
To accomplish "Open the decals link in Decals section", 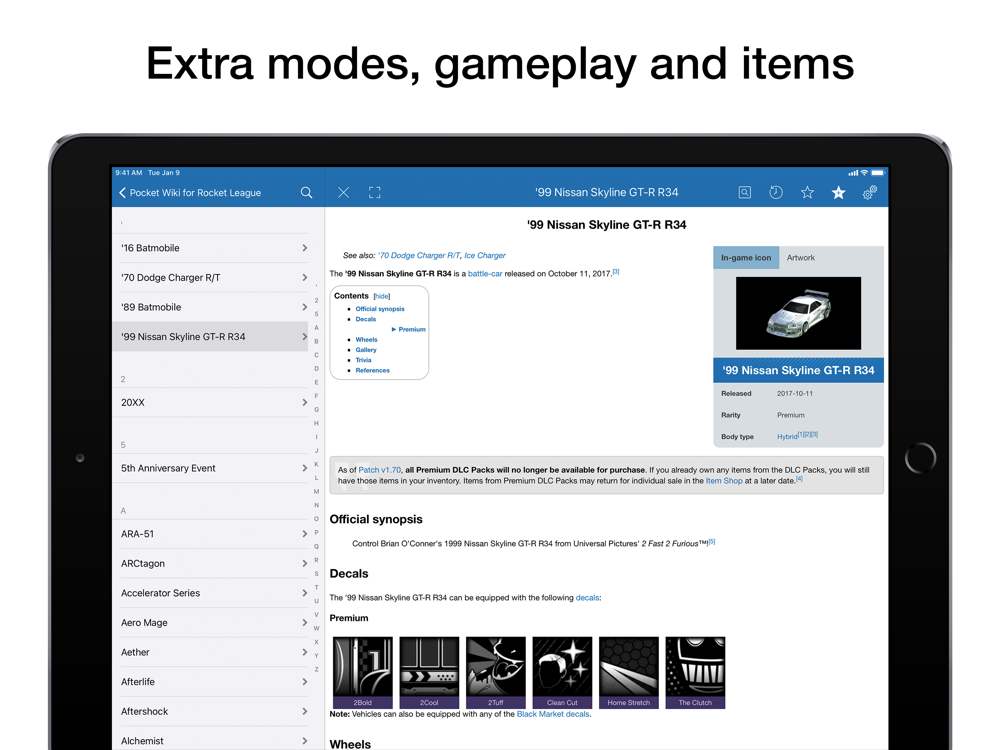I will (x=587, y=598).
